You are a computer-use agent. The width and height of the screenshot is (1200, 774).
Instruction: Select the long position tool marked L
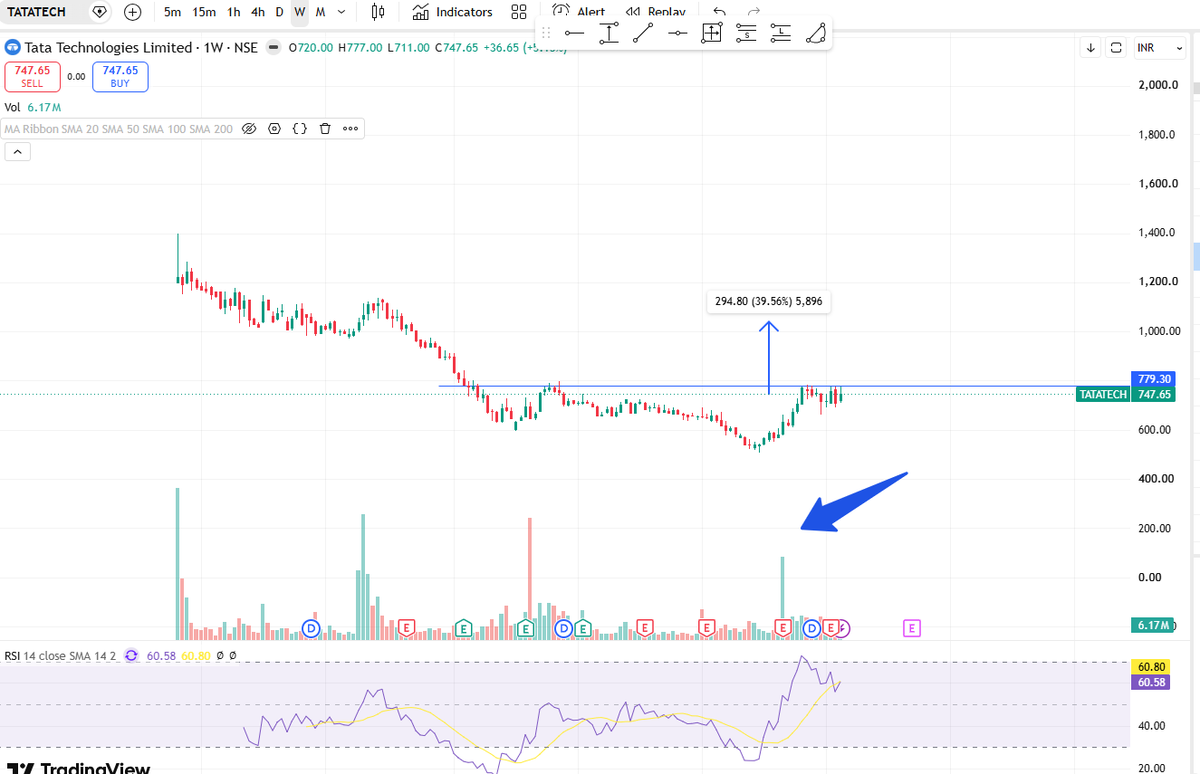pyautogui.click(x=781, y=33)
